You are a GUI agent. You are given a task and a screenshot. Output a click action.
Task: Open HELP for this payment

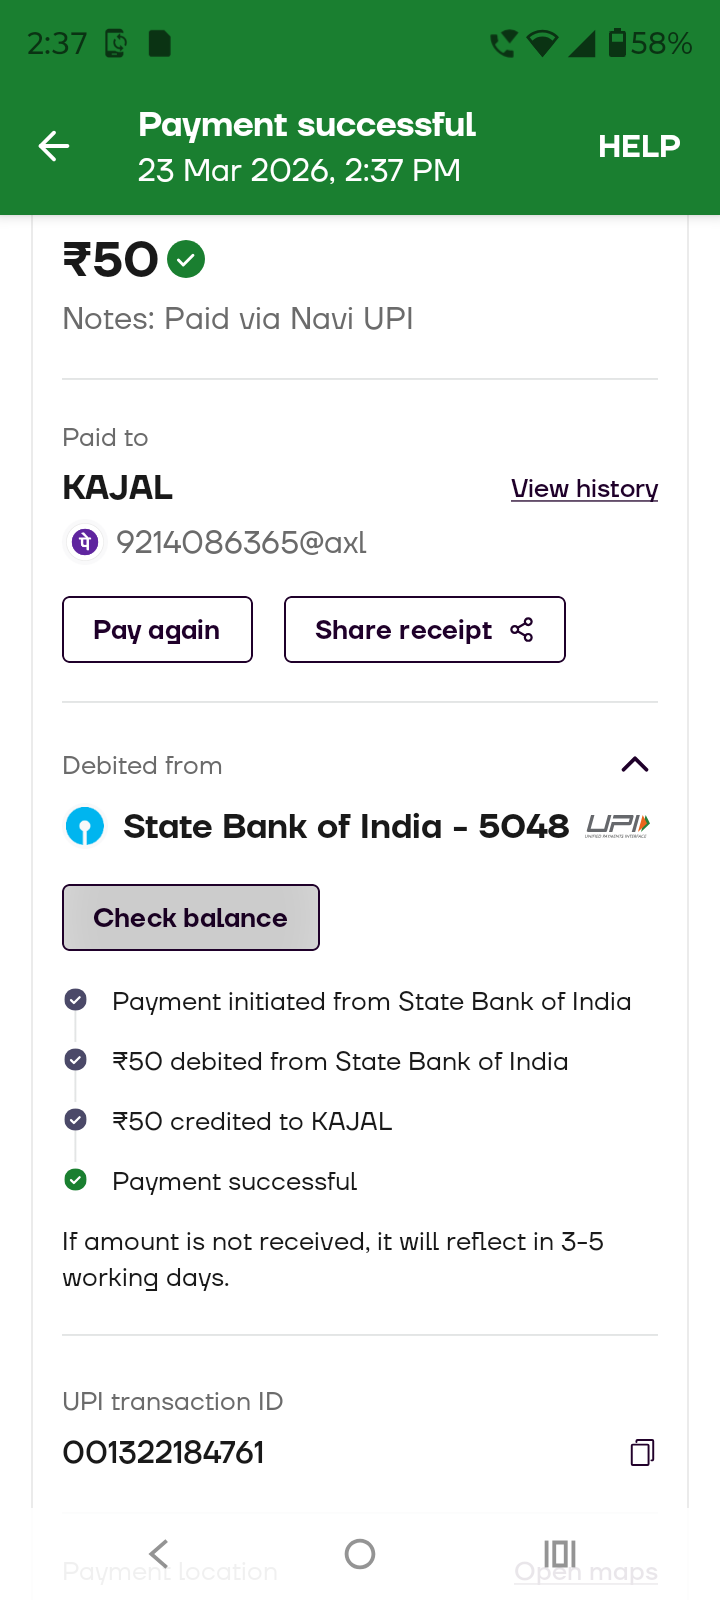coord(639,147)
